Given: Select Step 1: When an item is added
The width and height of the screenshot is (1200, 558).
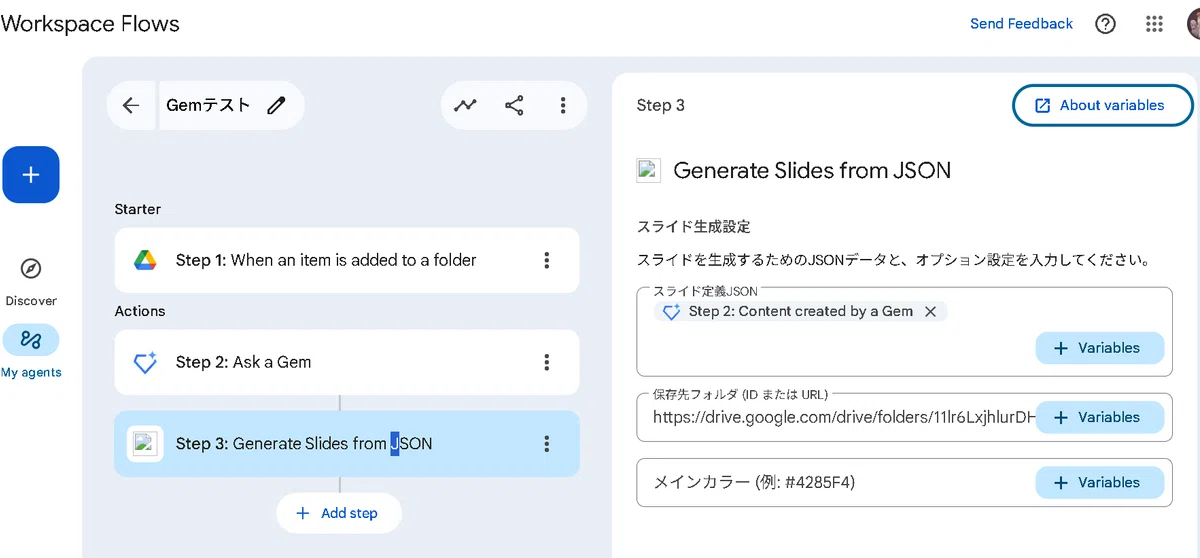Looking at the screenshot, I should click(x=347, y=260).
